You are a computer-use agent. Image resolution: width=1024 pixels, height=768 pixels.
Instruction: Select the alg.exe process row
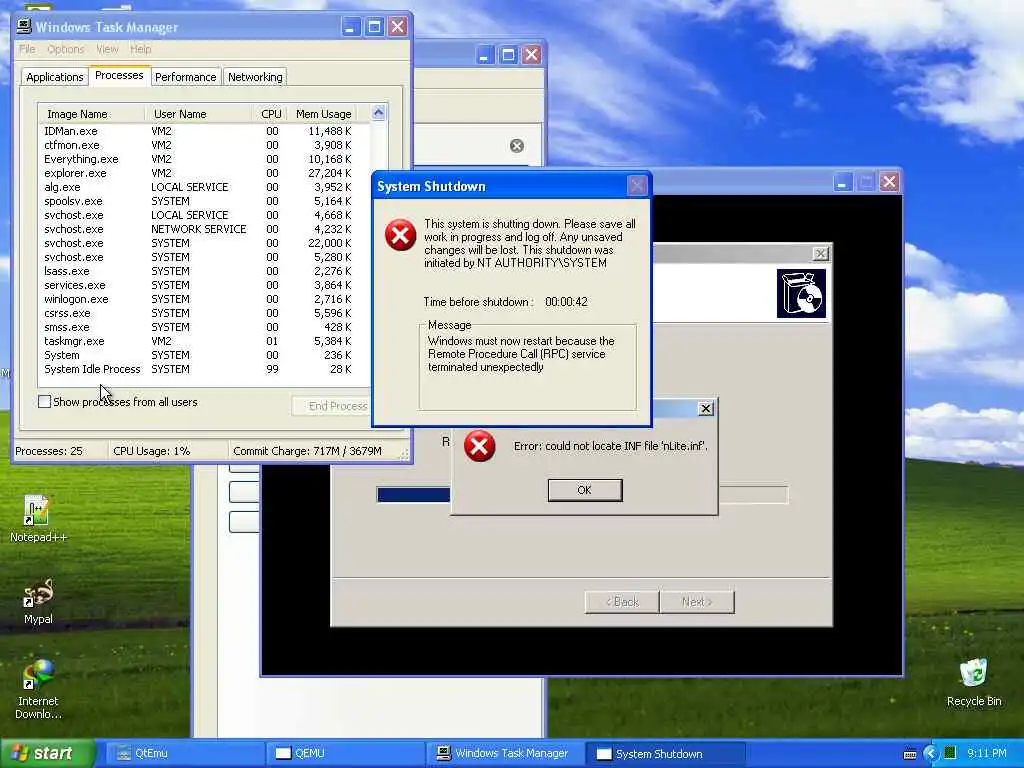(x=204, y=187)
